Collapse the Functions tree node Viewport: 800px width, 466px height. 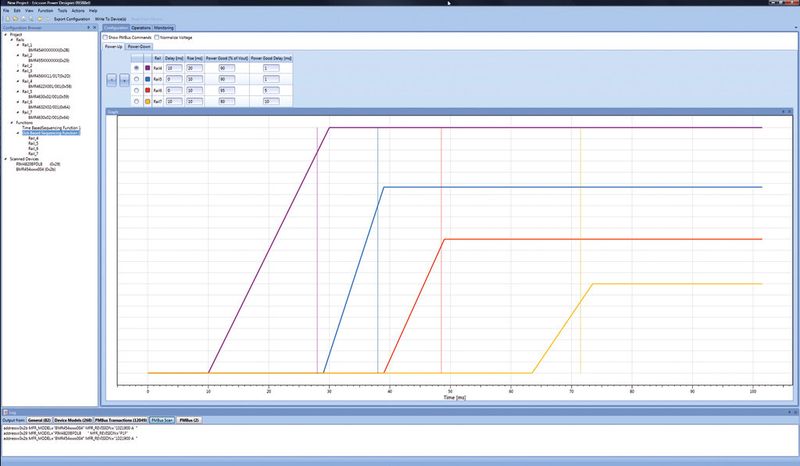[x=12, y=122]
